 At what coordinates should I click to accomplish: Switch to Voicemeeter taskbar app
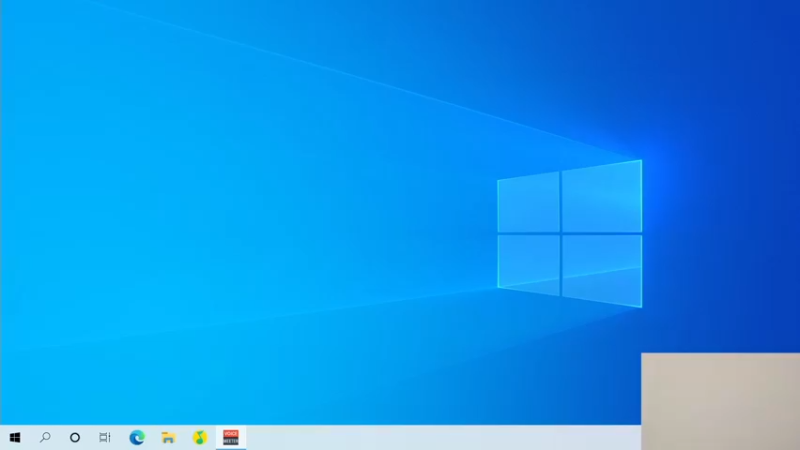tap(231, 437)
